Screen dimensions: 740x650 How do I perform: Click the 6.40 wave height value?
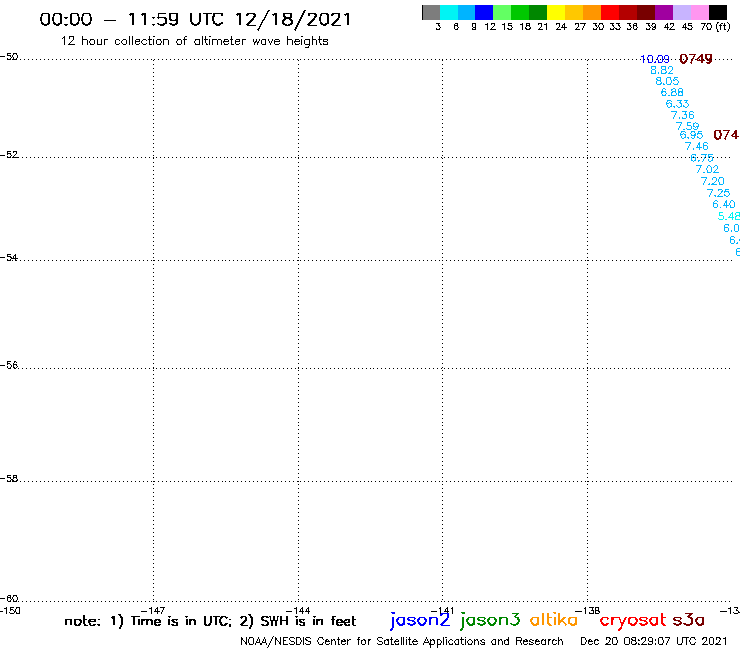723,204
